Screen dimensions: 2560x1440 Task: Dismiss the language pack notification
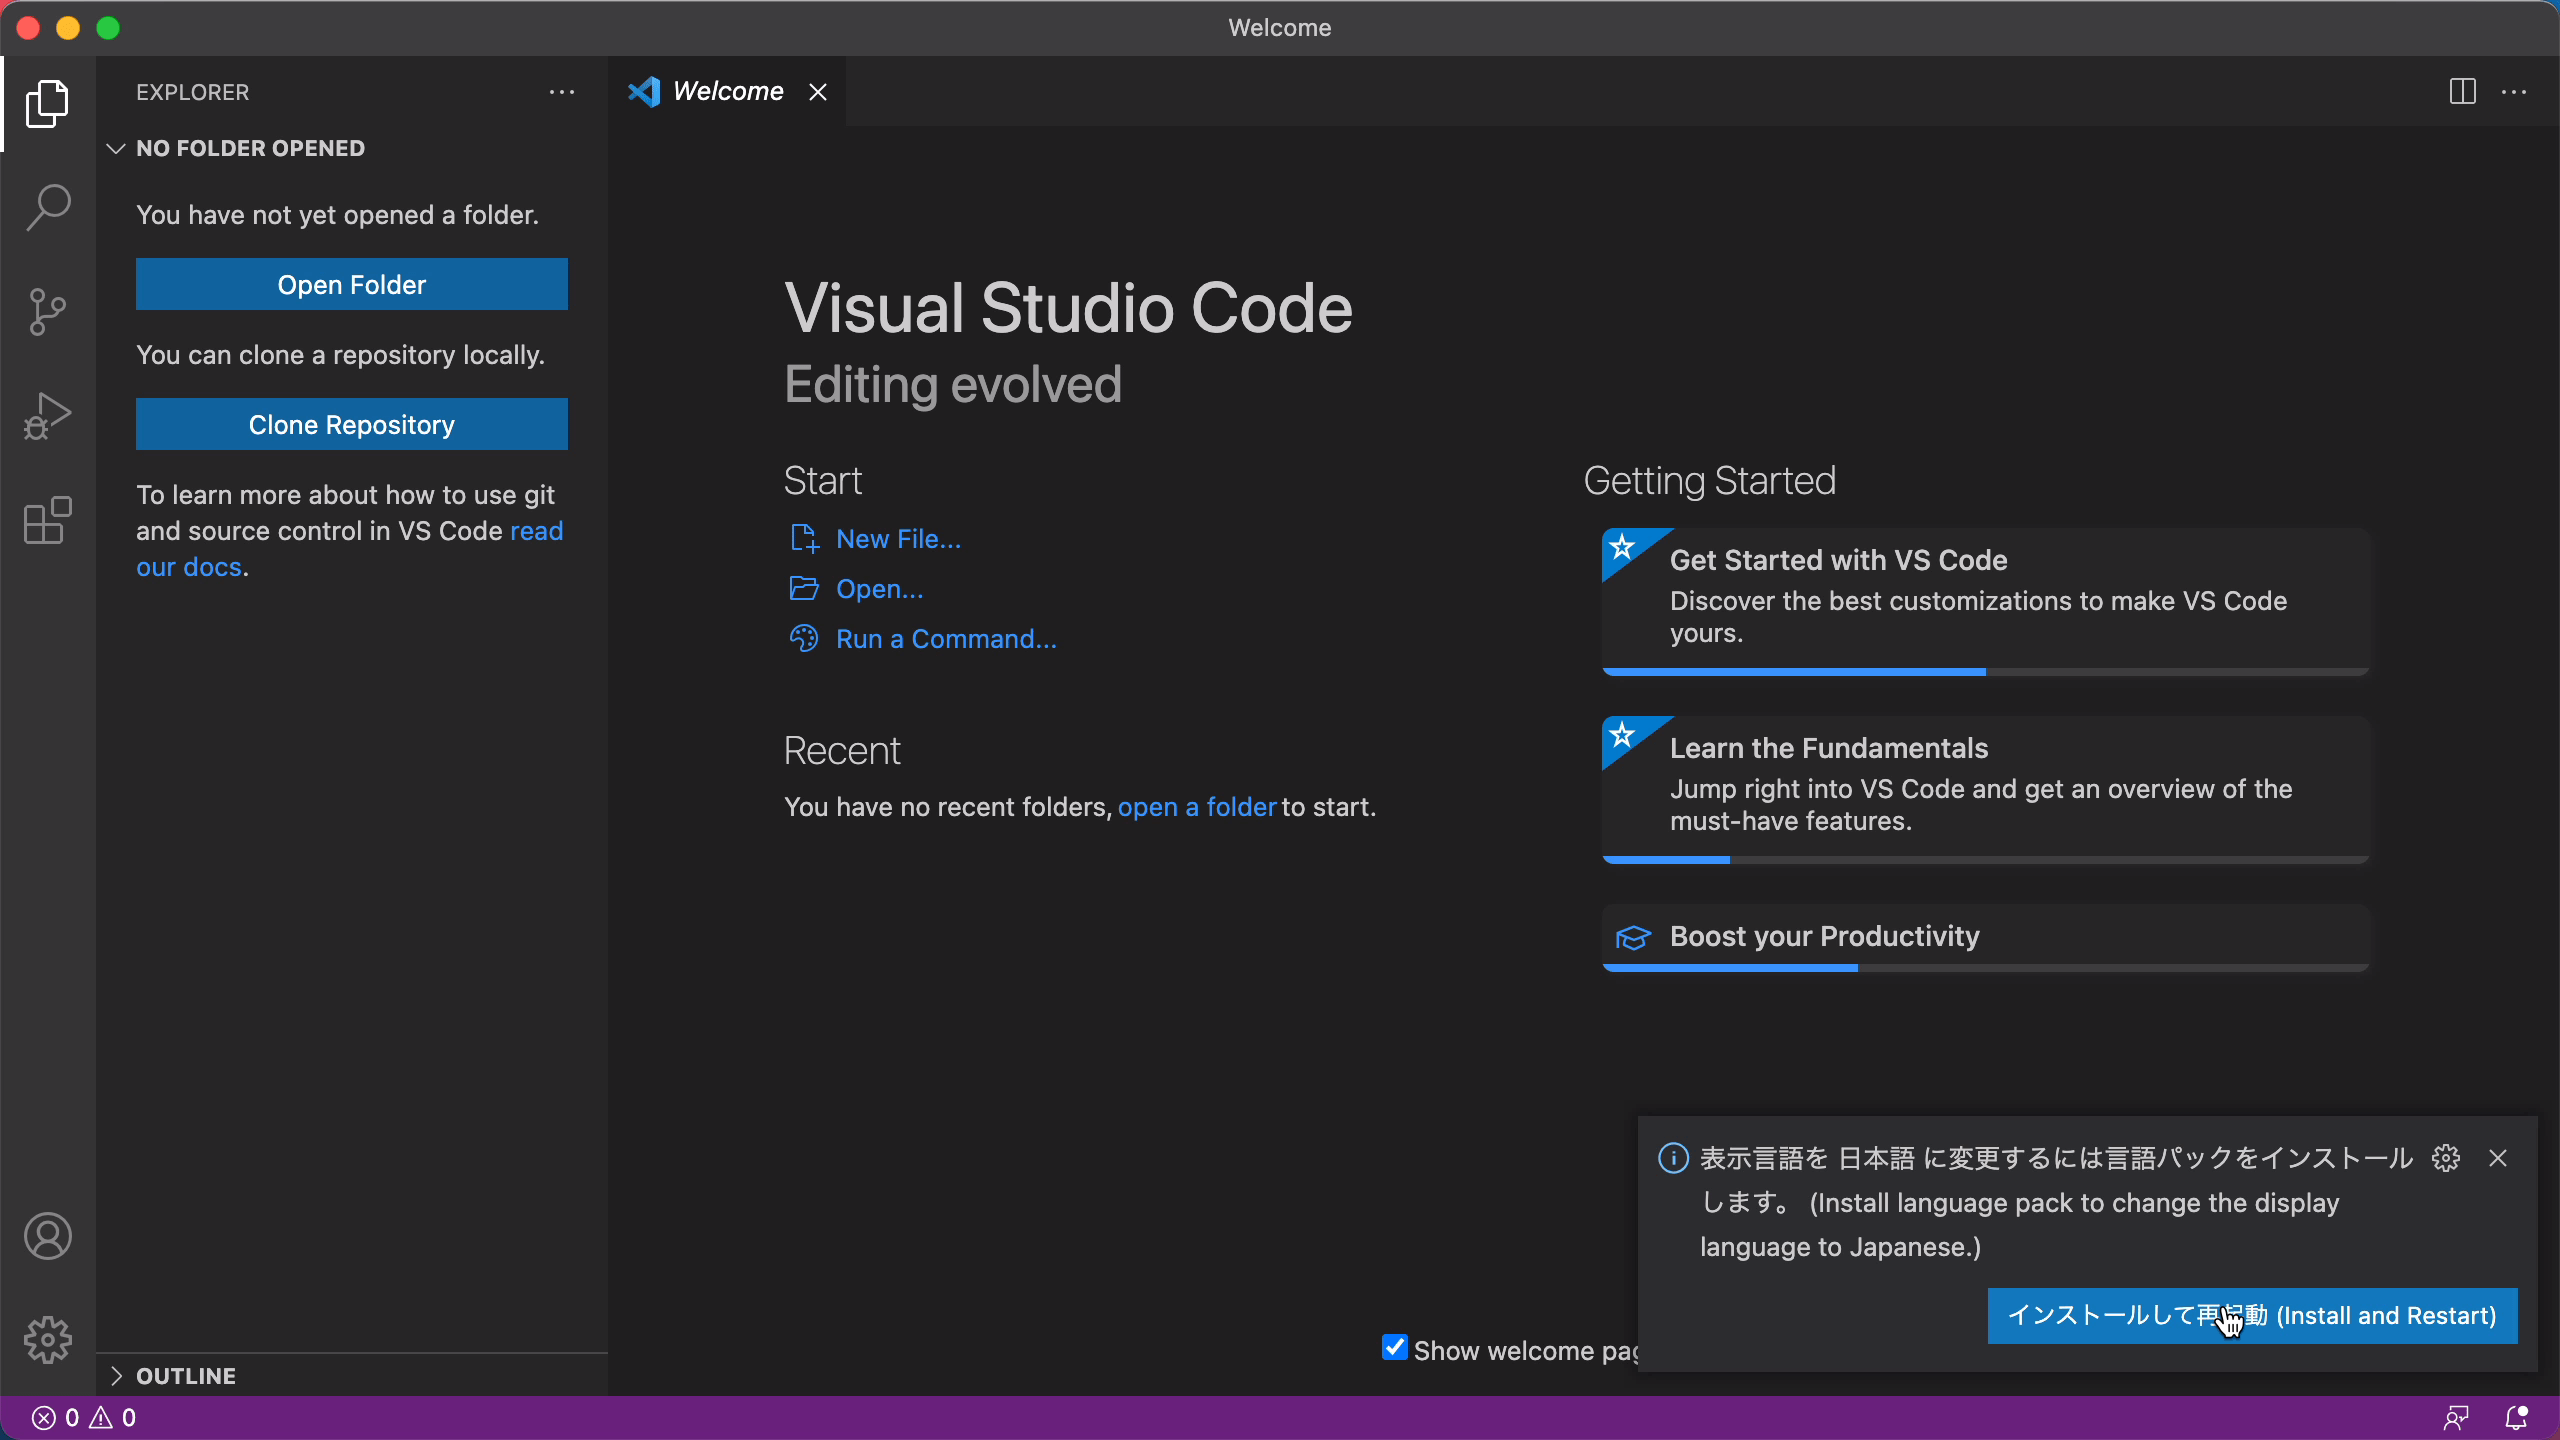pyautogui.click(x=2498, y=1158)
